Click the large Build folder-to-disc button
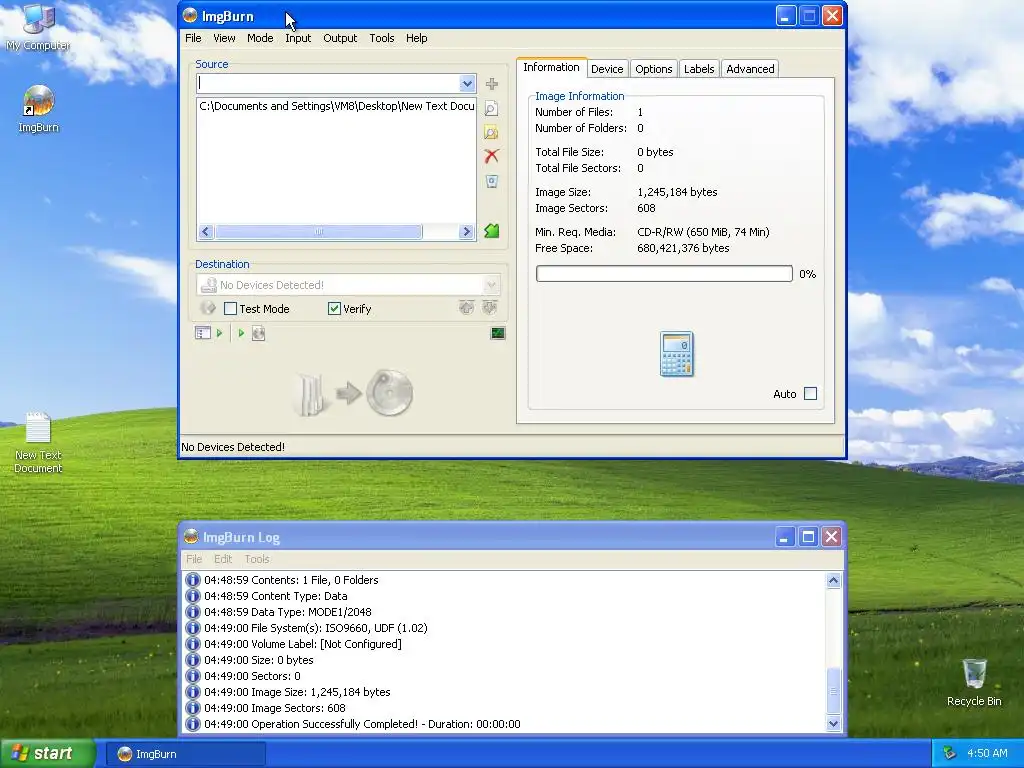This screenshot has width=1024, height=768. [355, 393]
